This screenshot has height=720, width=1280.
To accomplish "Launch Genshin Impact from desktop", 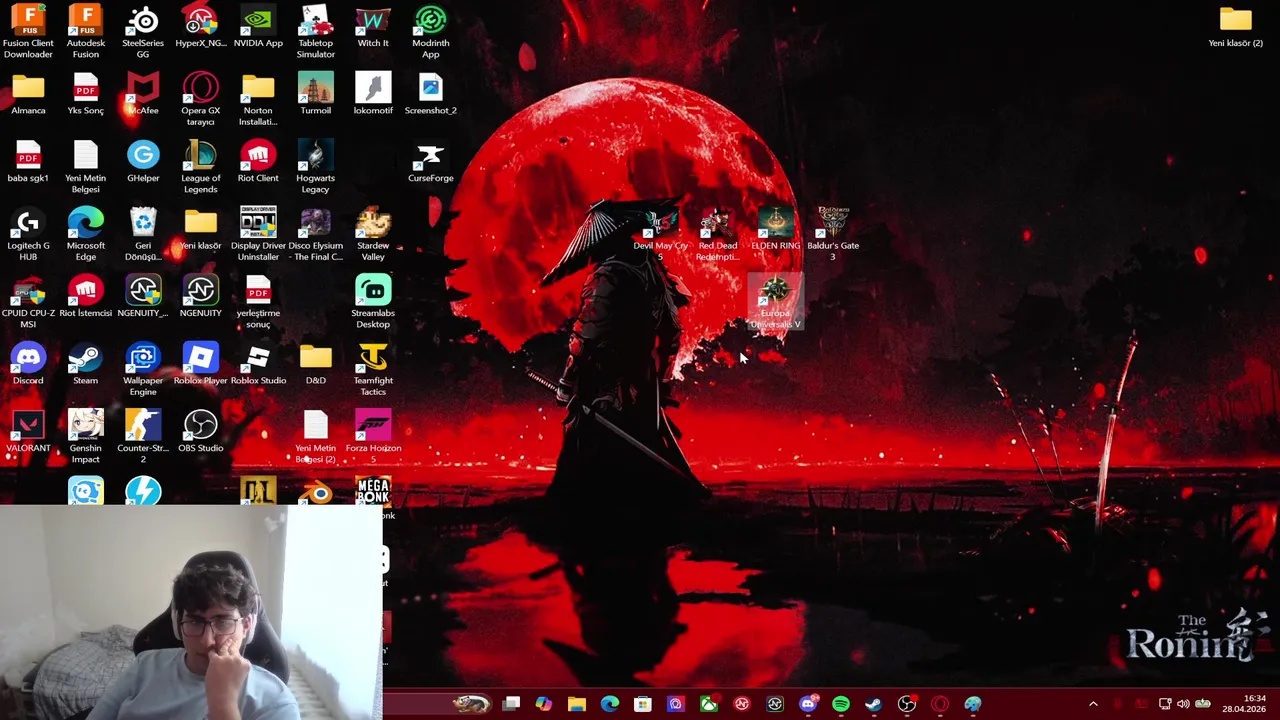I will click(x=86, y=437).
